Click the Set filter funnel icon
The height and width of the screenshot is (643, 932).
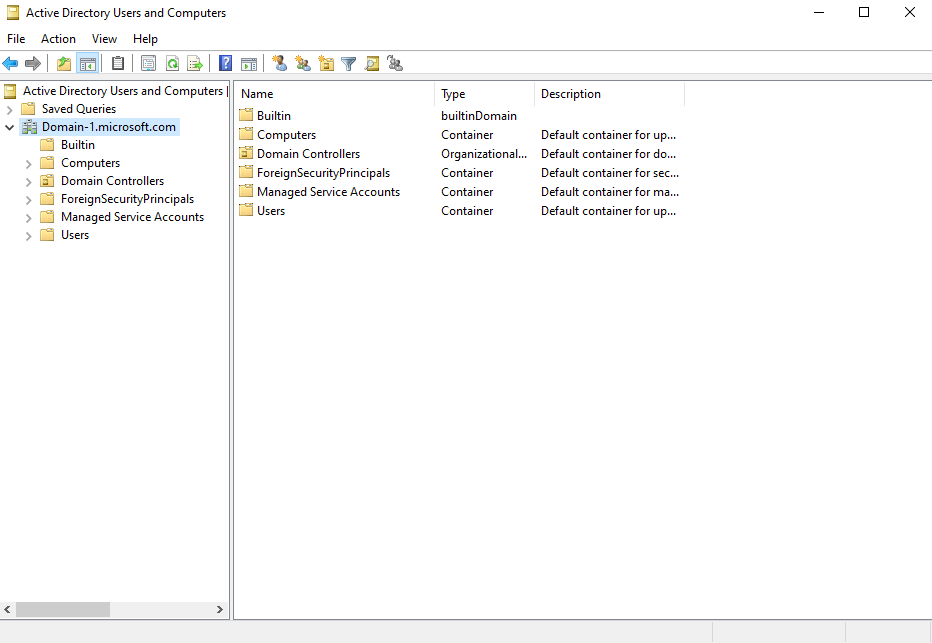349,63
